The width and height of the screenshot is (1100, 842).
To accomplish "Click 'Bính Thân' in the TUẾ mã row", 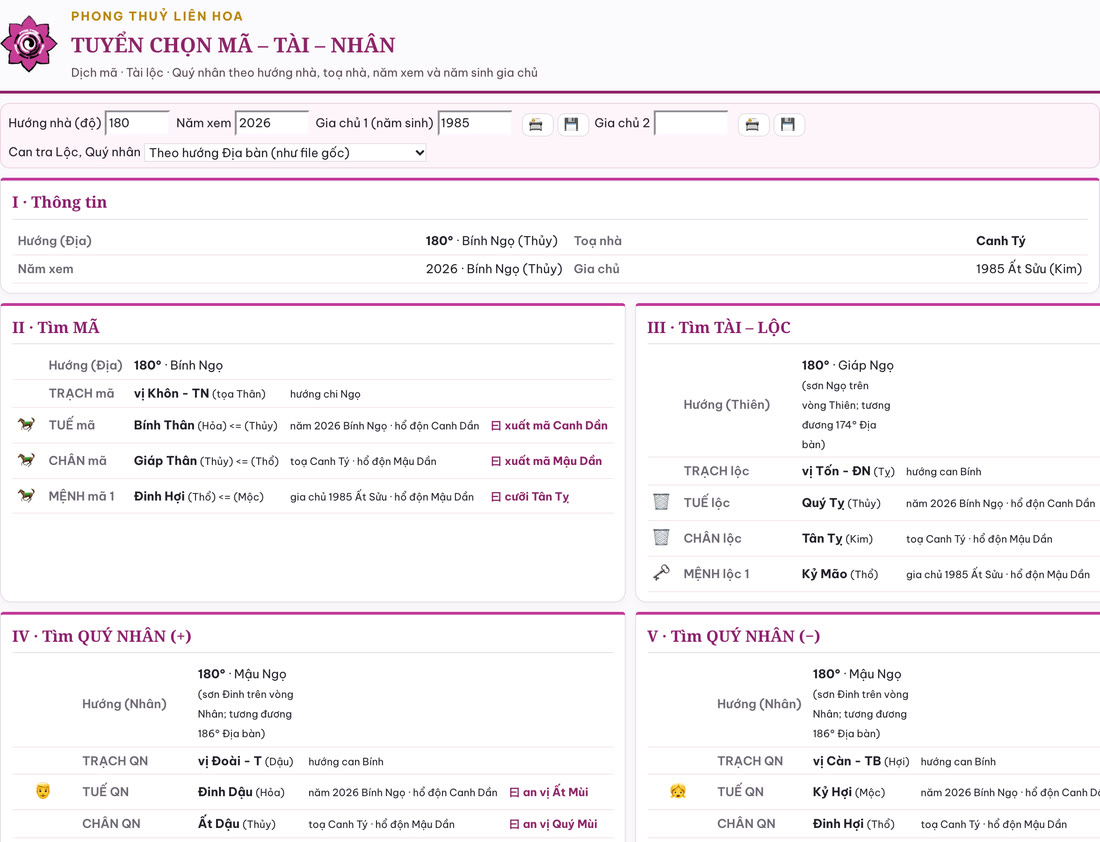I will 164,425.
